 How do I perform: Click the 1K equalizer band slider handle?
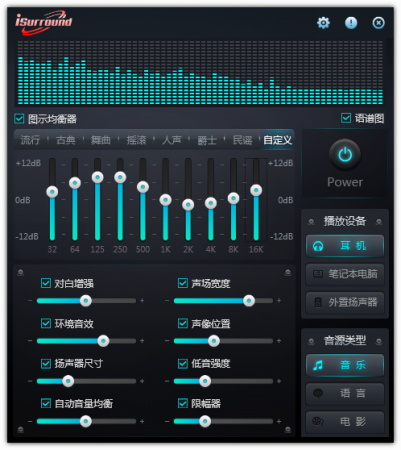165,200
